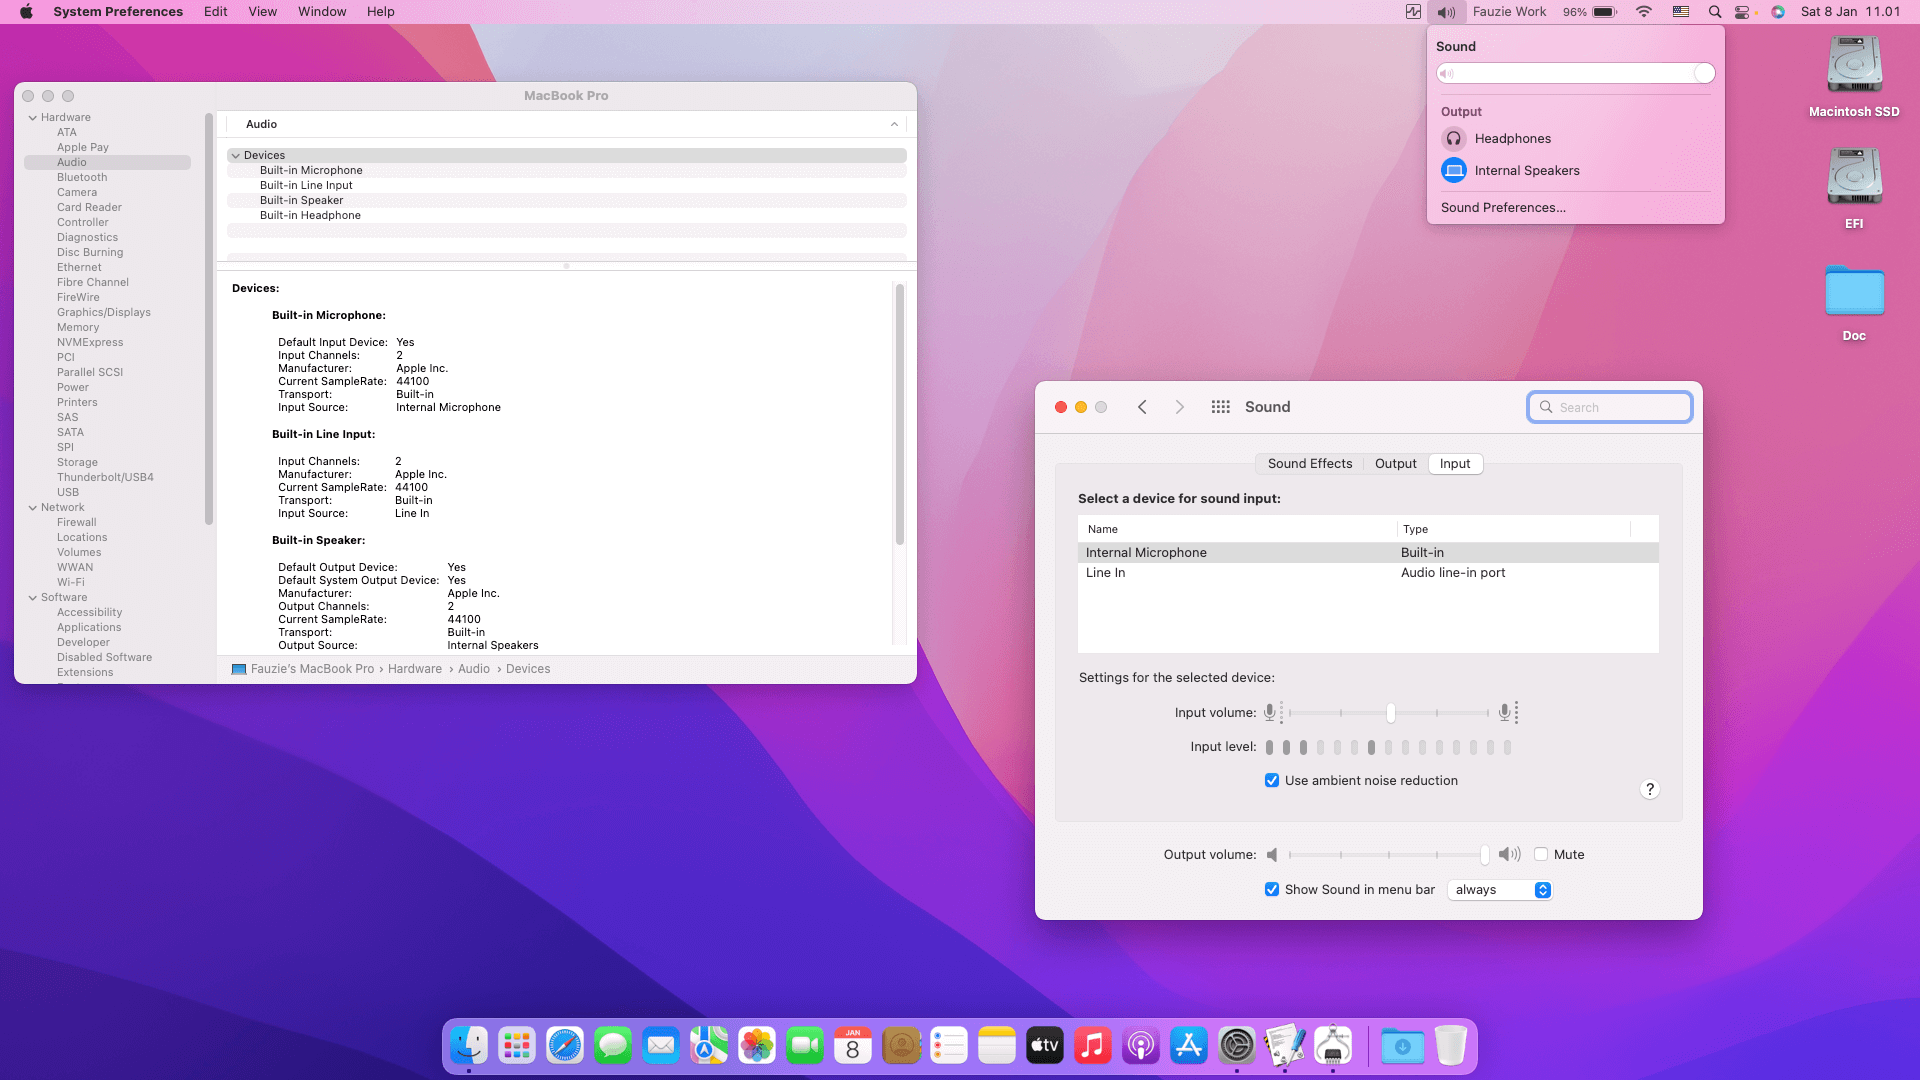
Task: Select Graphics/Displays in sidebar
Action: (x=104, y=313)
